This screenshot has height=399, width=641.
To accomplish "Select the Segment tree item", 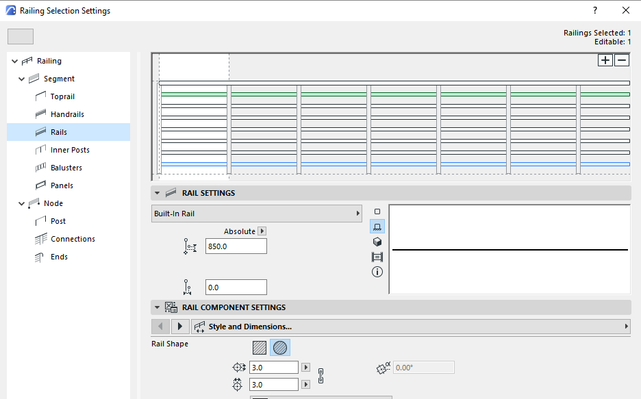I will click(59, 78).
